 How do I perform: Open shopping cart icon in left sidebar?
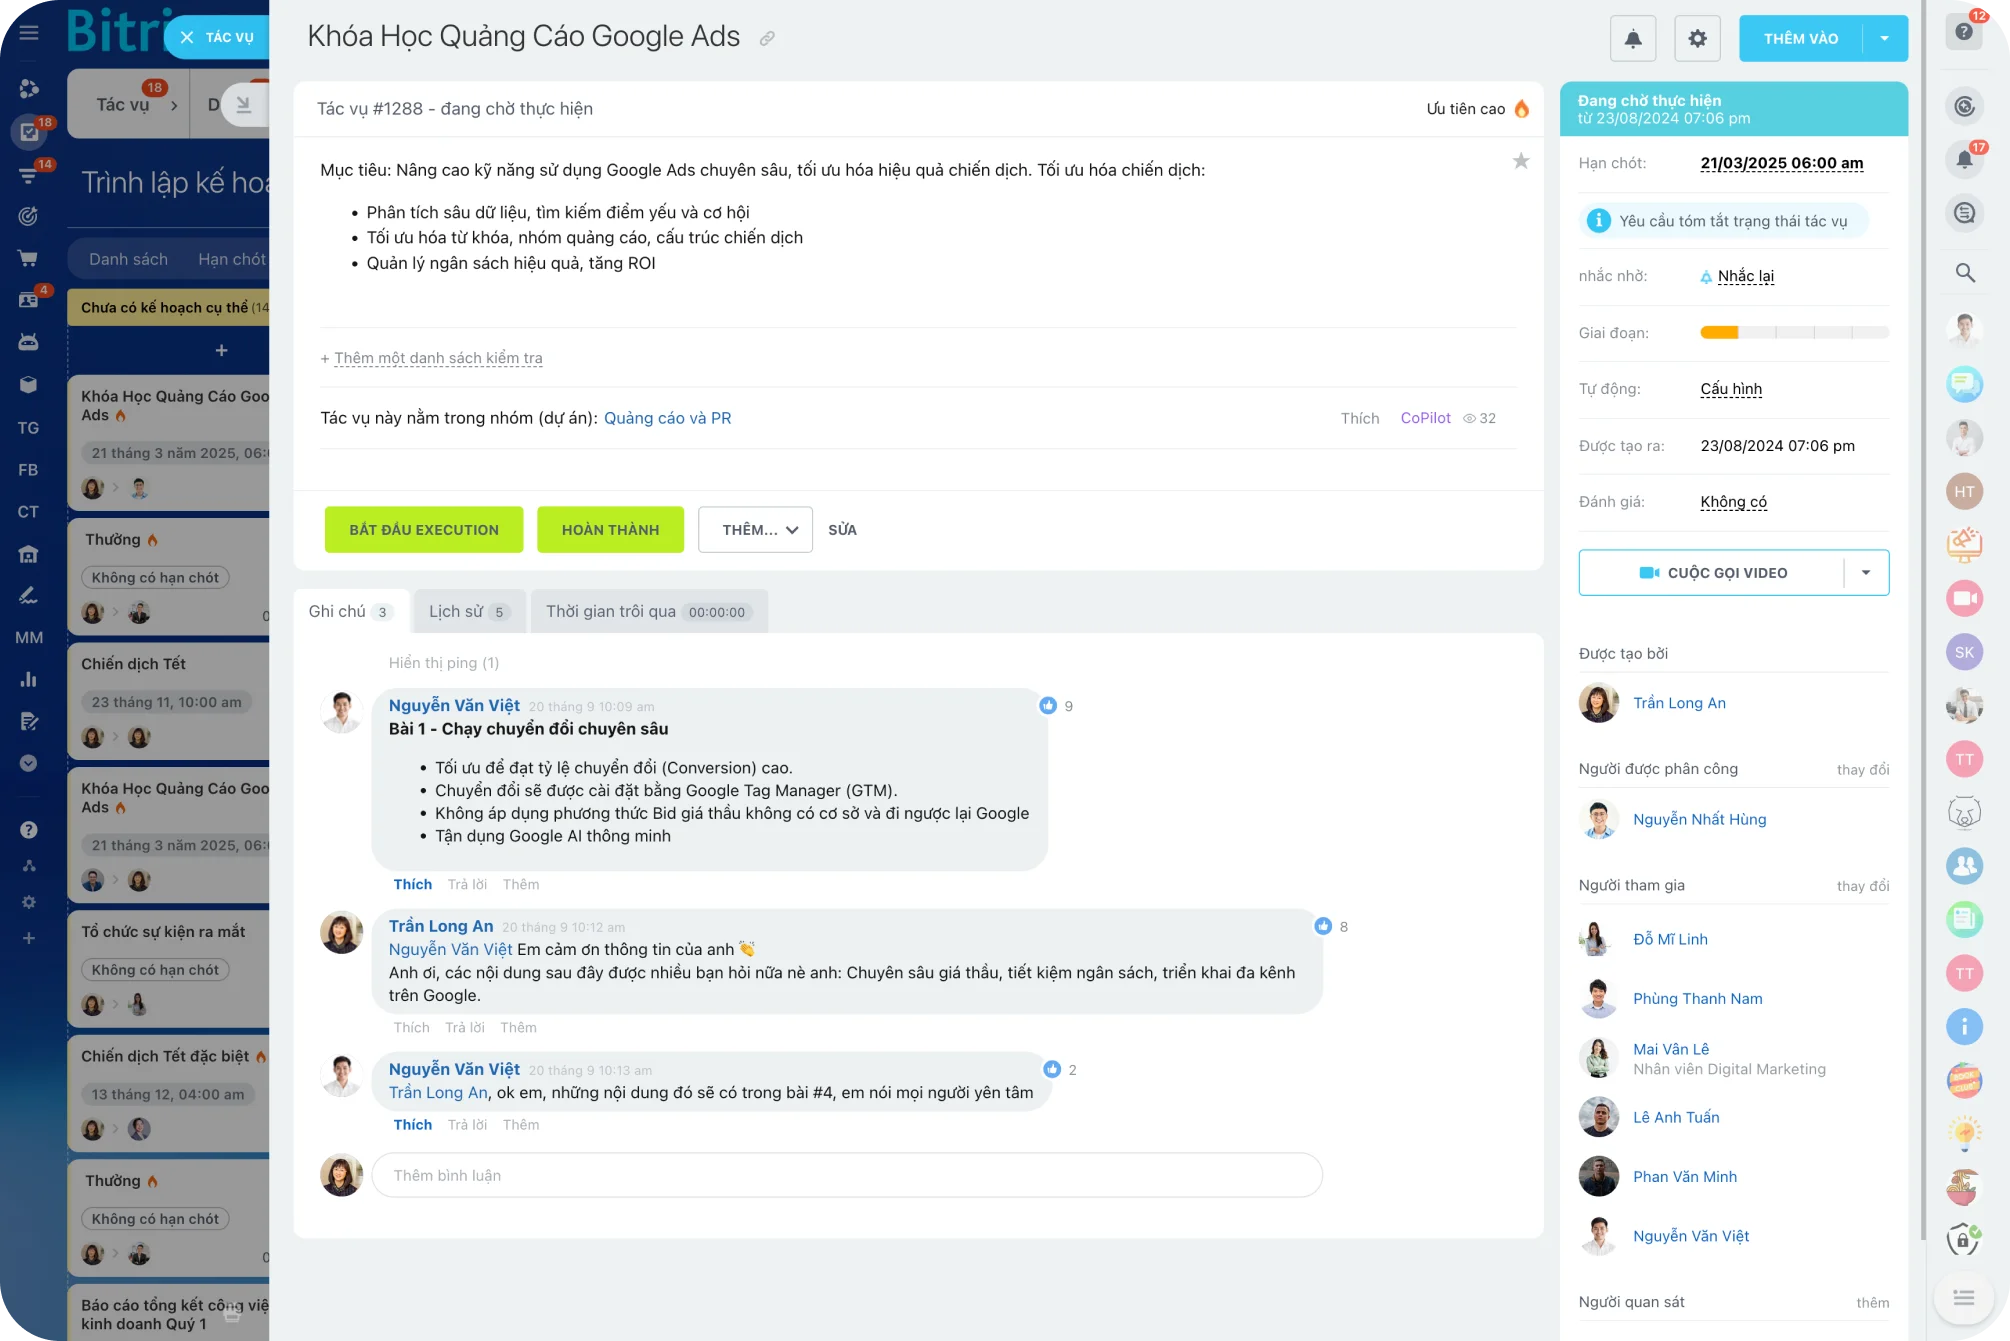(28, 258)
